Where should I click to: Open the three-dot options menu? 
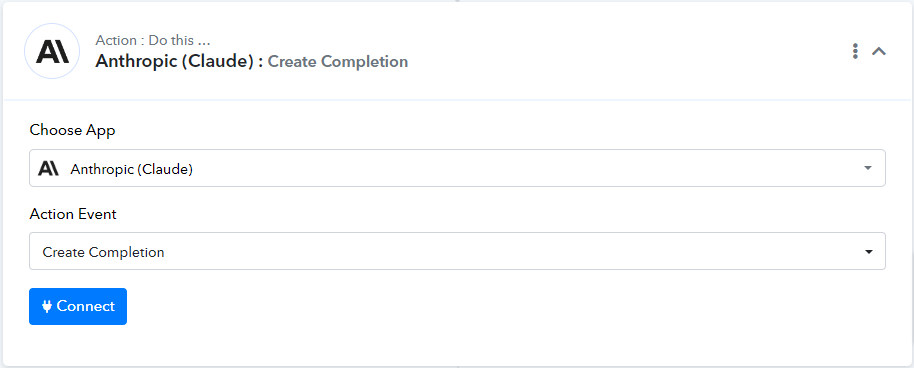pos(855,51)
